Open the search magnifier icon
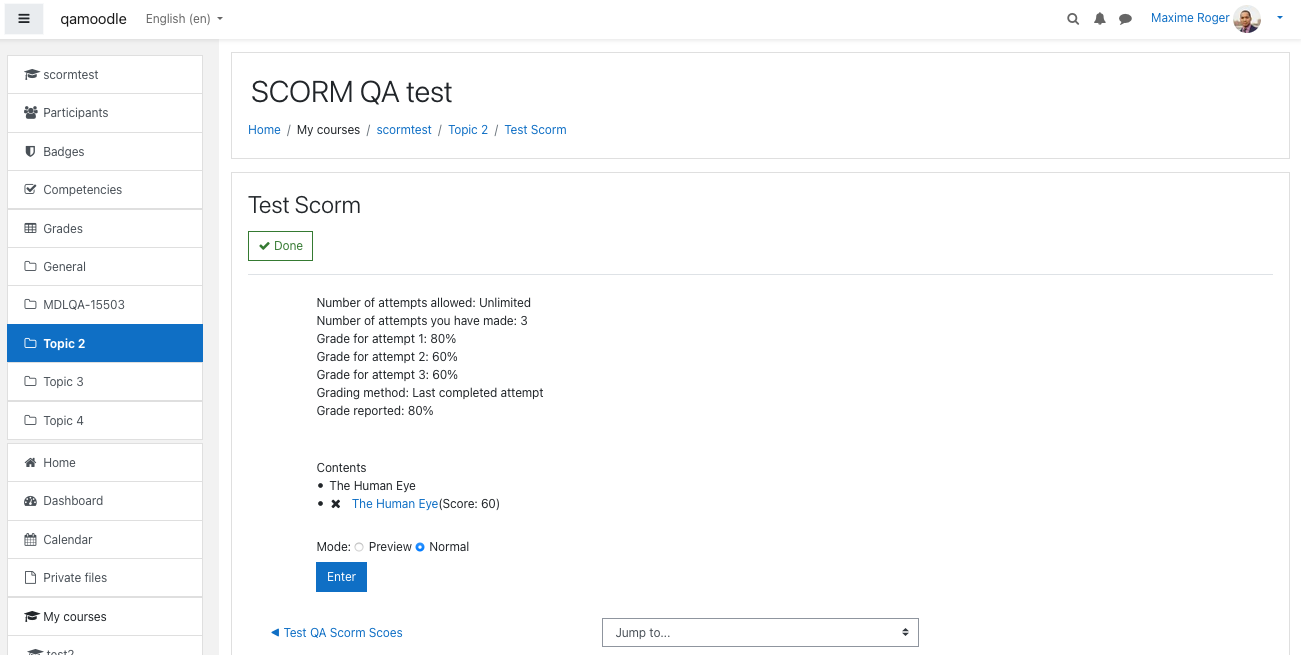1301x655 pixels. [x=1073, y=19]
